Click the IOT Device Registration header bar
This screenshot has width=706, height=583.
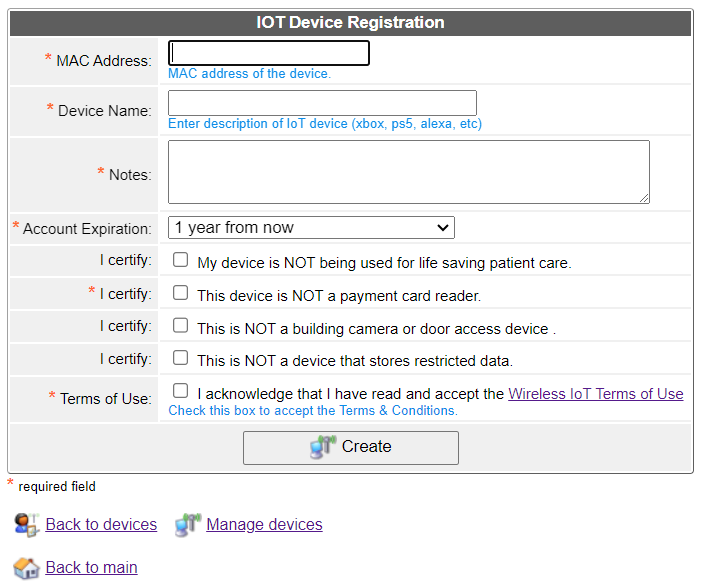click(350, 23)
